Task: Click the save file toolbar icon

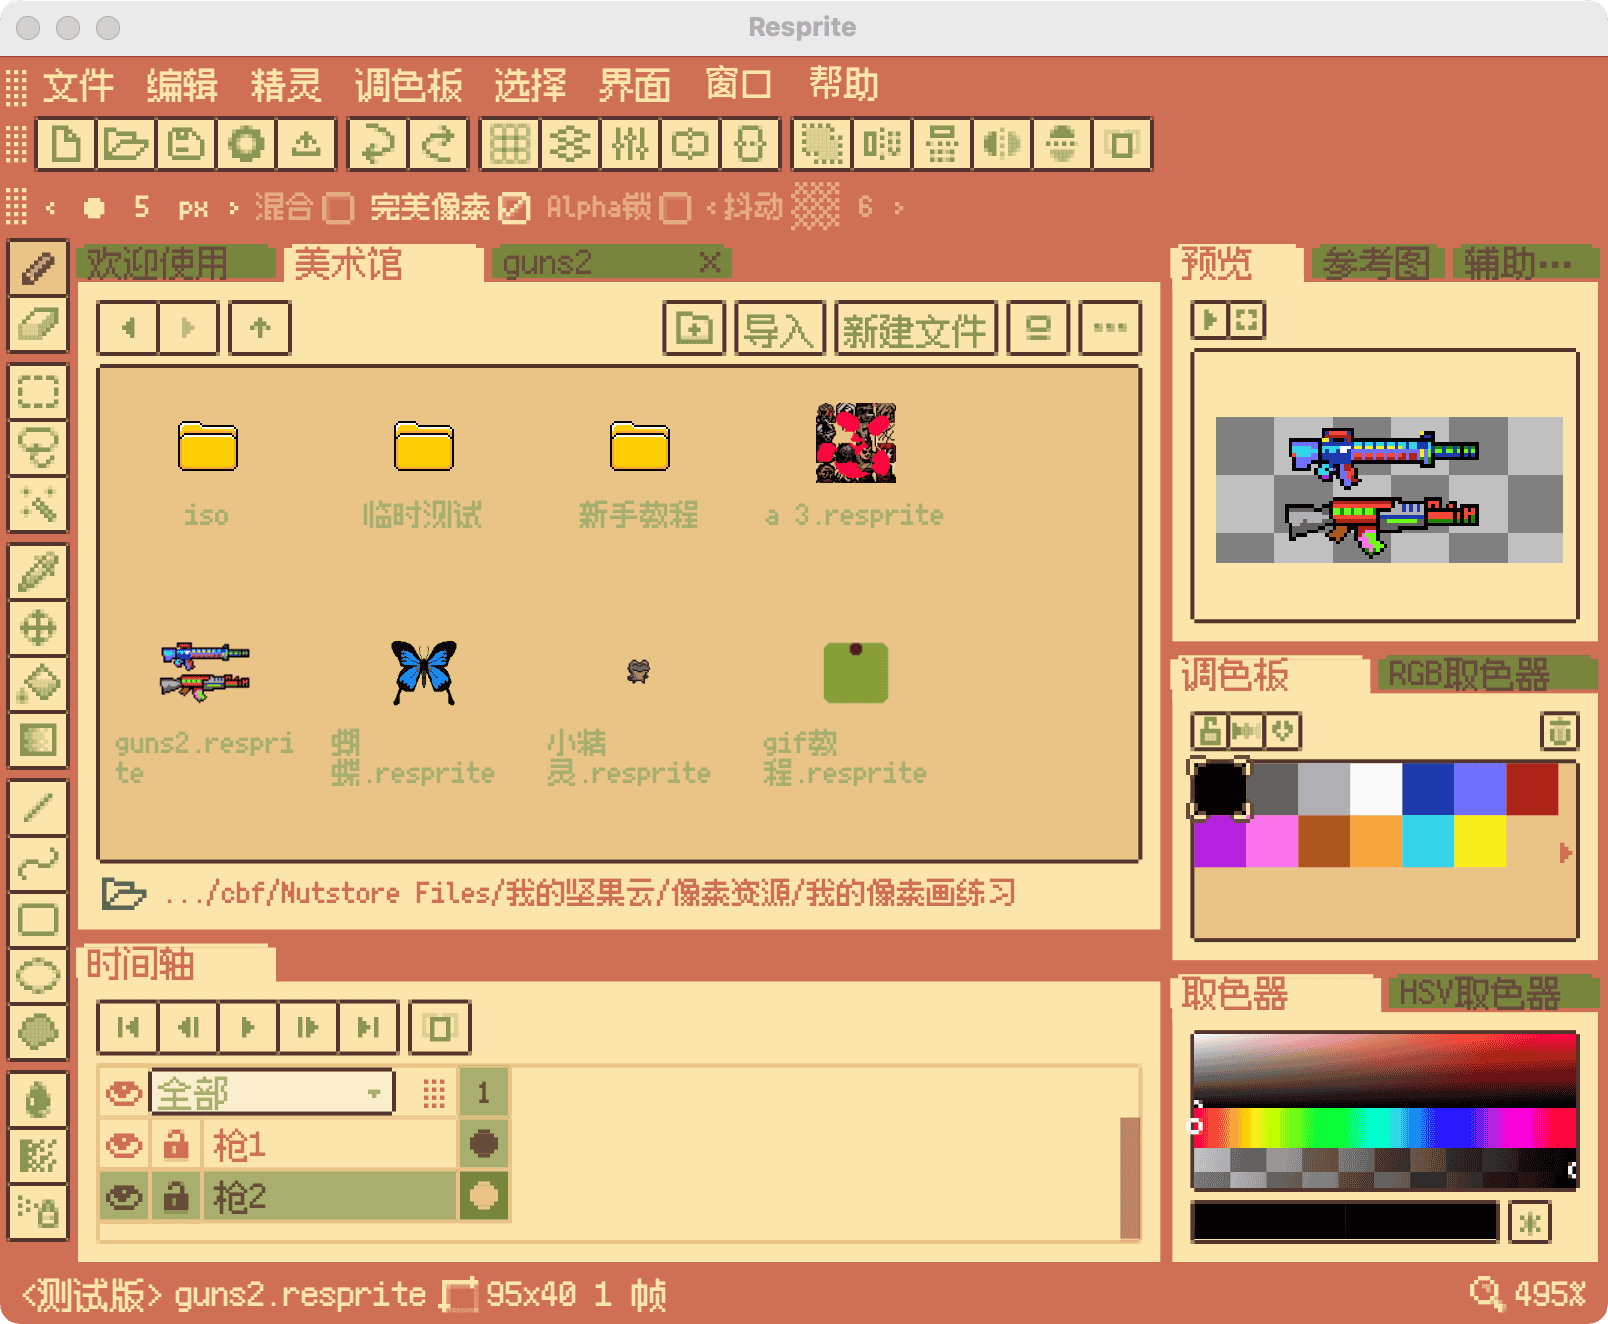Action: (186, 145)
